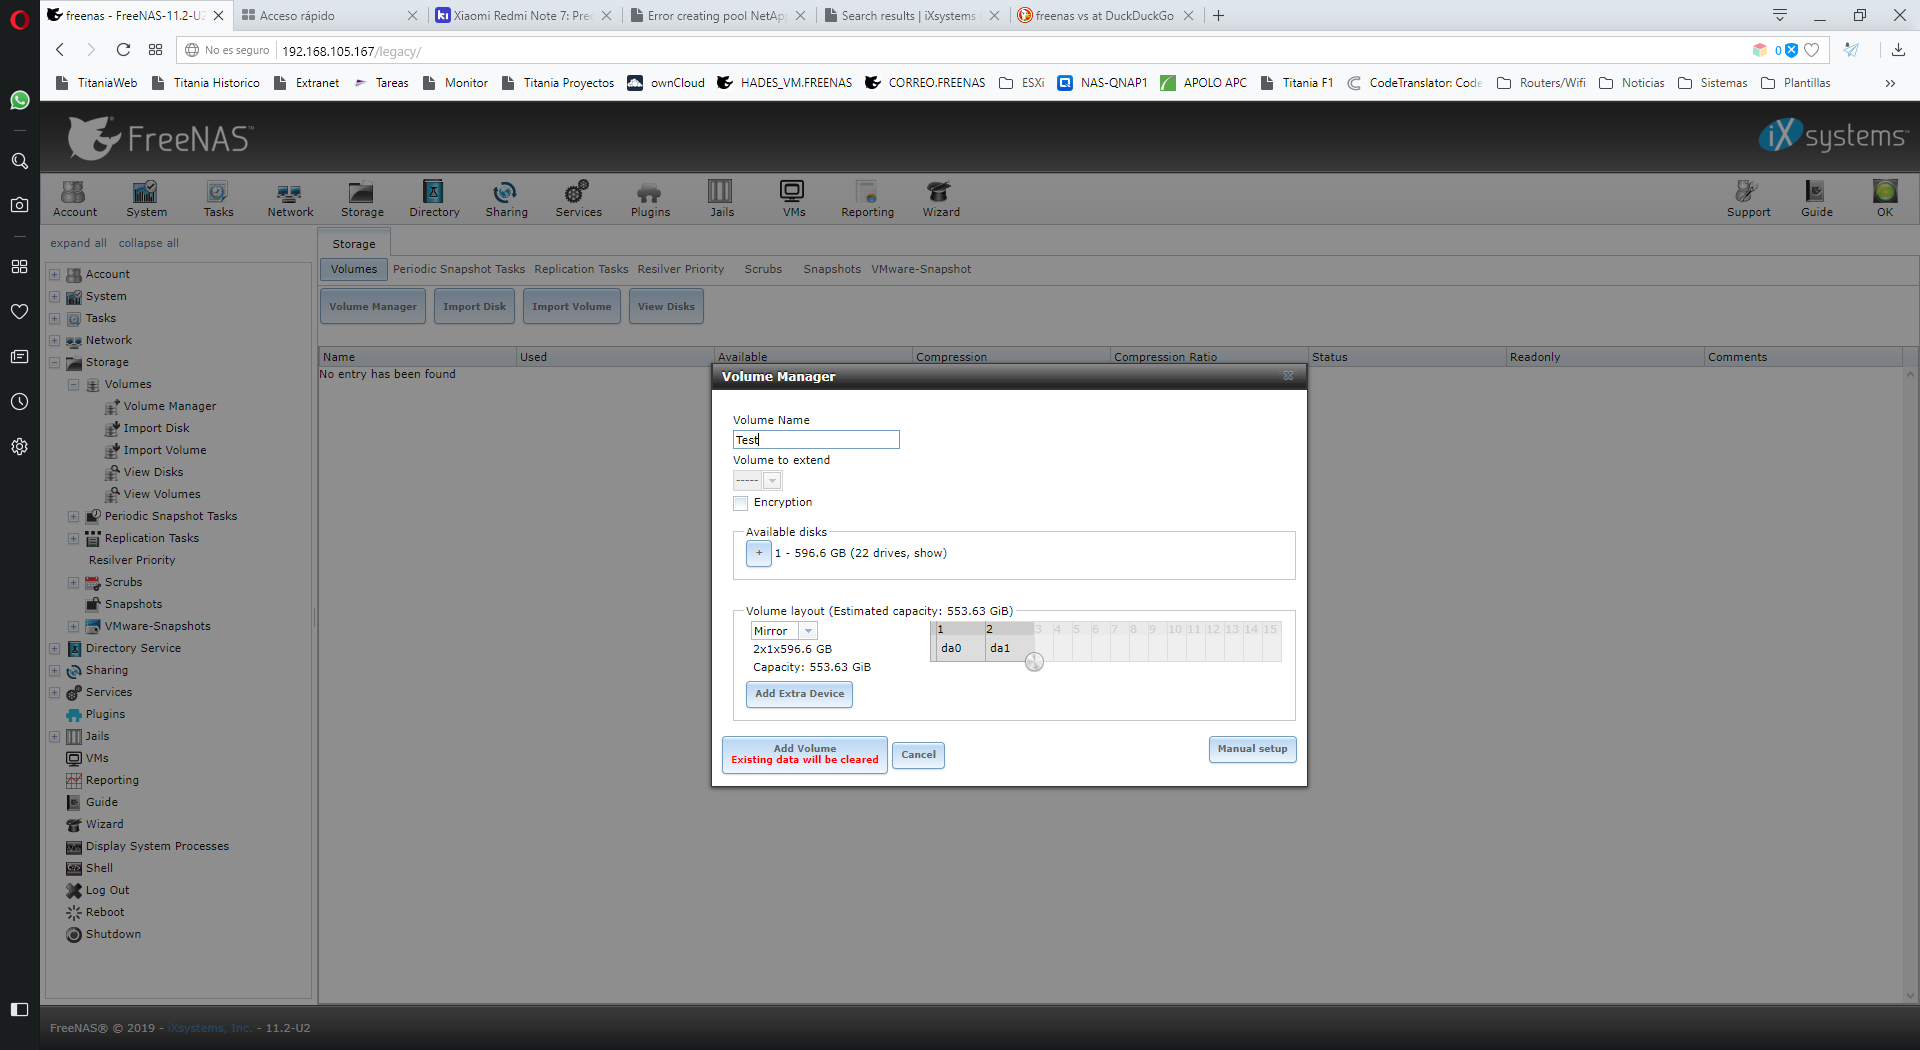Open Opera sidebar search icon
The height and width of the screenshot is (1050, 1920).
pos(19,161)
